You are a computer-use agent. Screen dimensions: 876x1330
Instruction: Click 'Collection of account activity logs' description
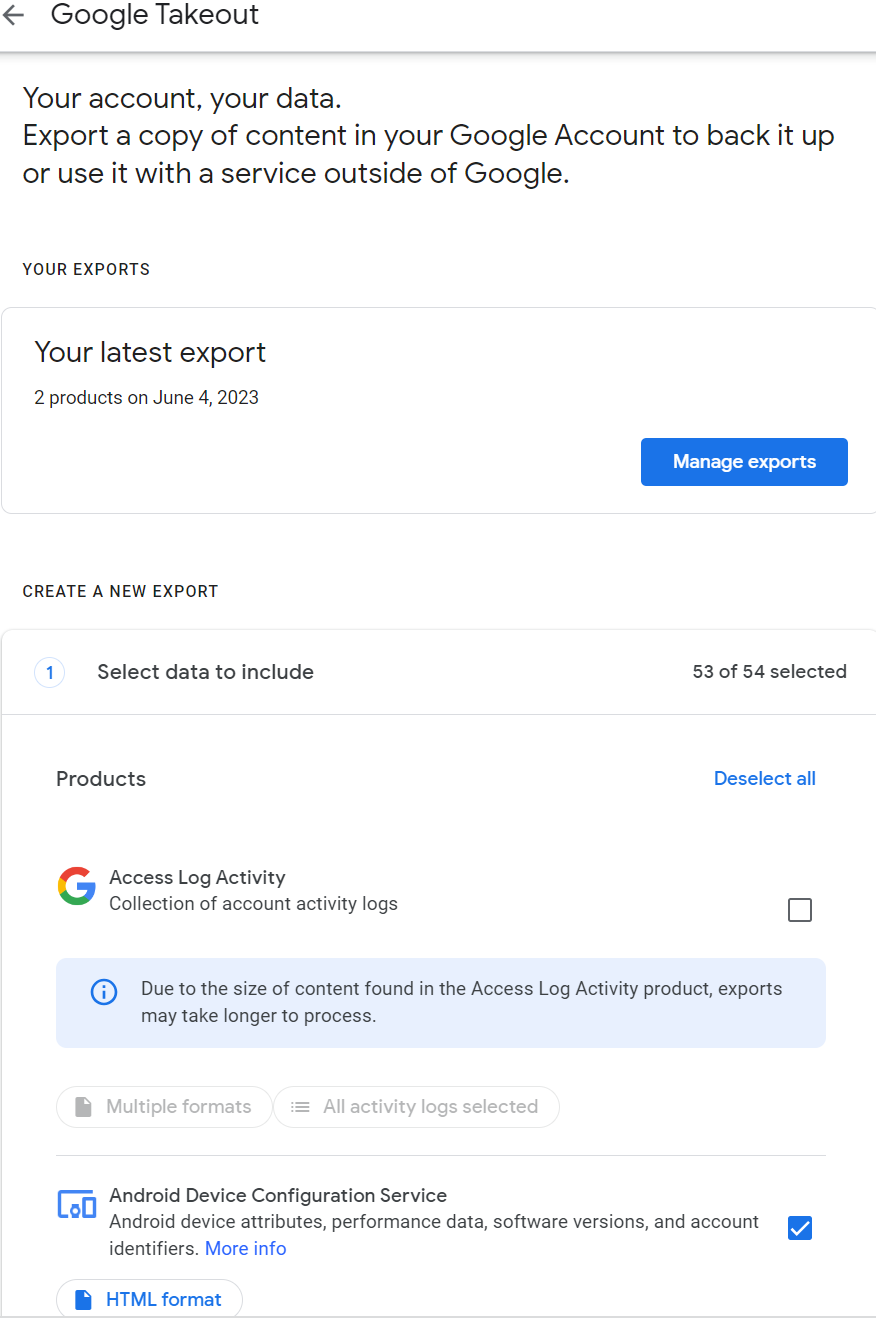[253, 903]
